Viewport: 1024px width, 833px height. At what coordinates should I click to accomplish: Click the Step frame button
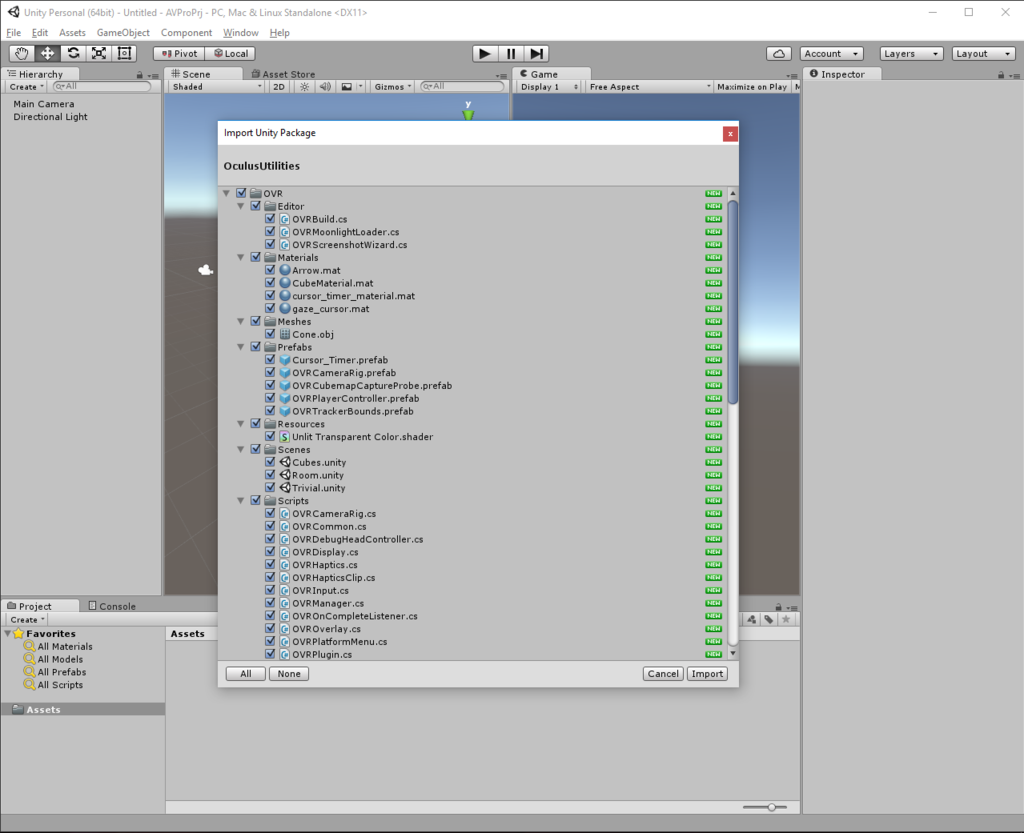pos(536,54)
